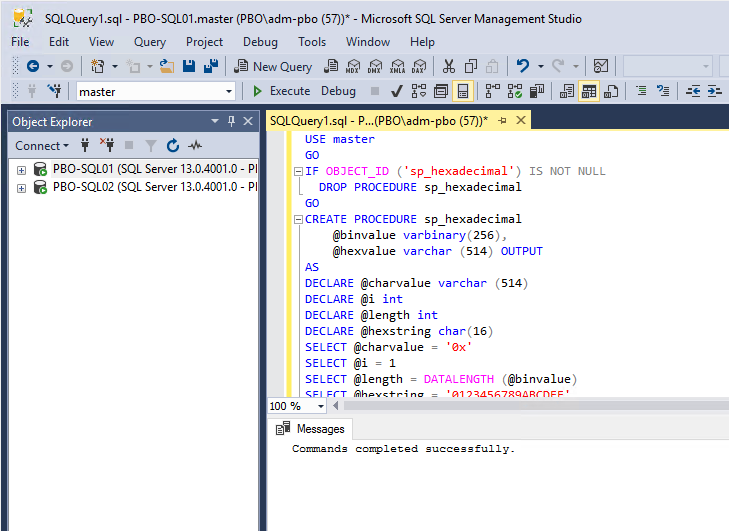Close the SQLQuery1.sql tab
The height and width of the screenshot is (531, 729).
(521, 121)
